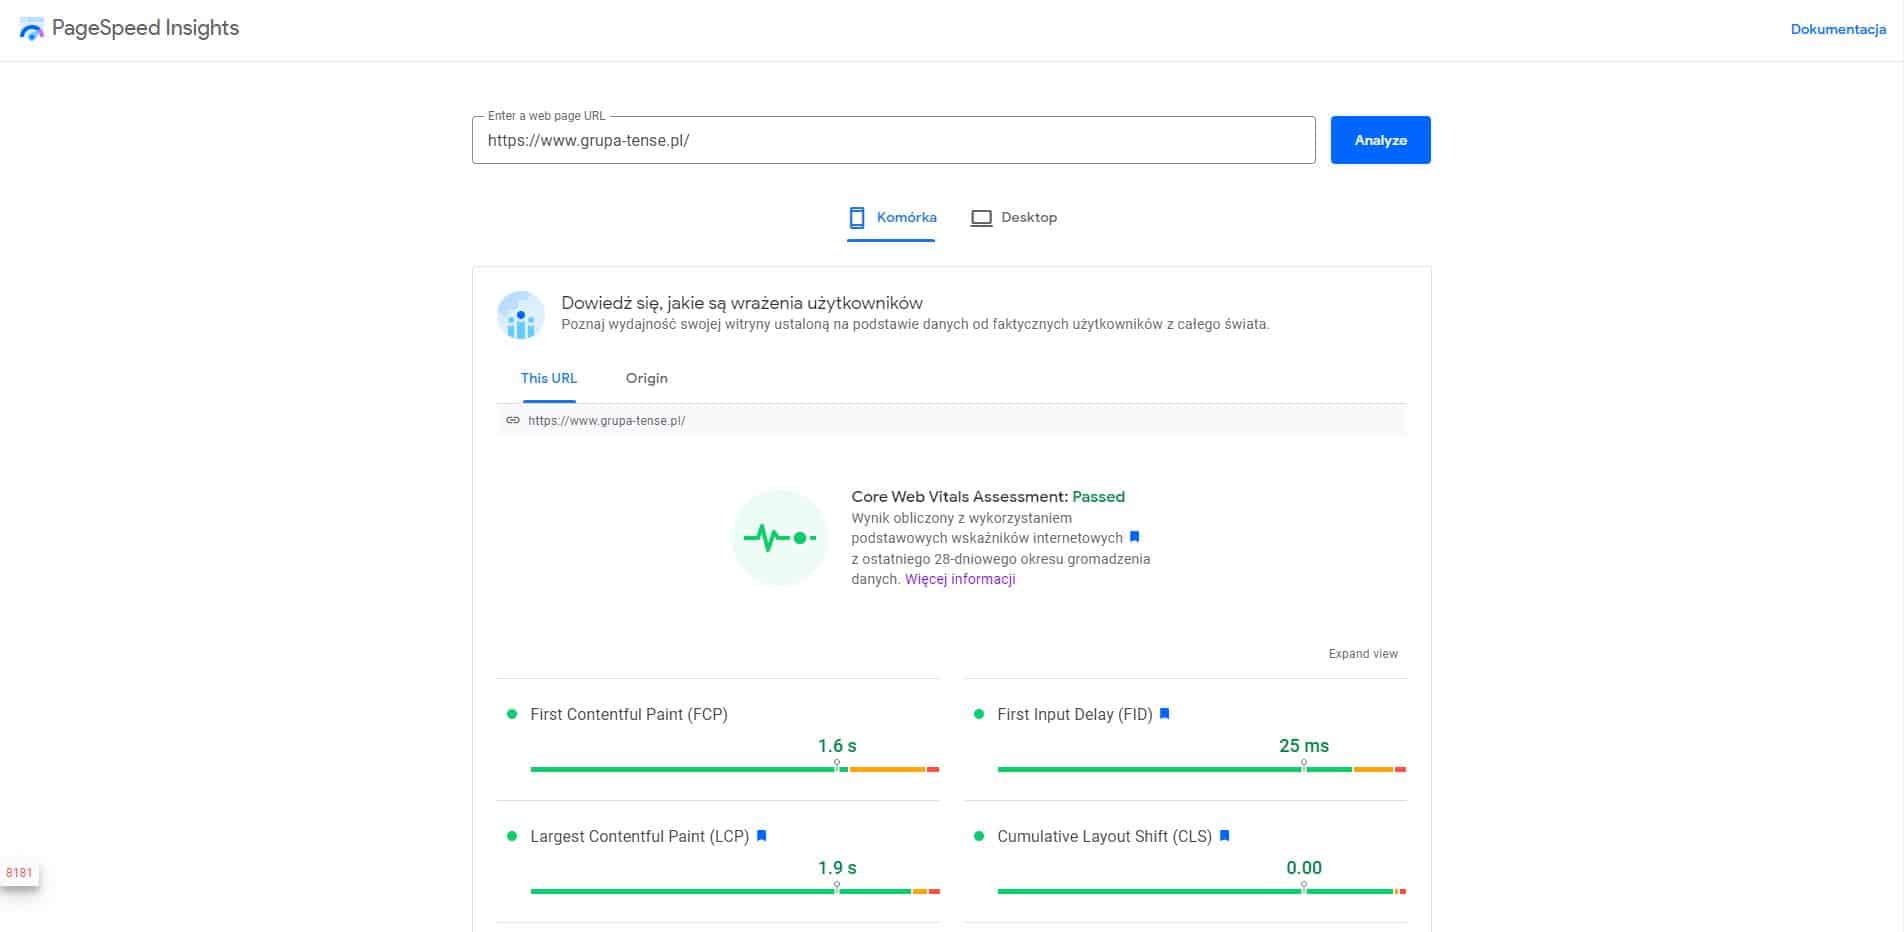
Task: Select the Origin tab
Action: coord(647,378)
